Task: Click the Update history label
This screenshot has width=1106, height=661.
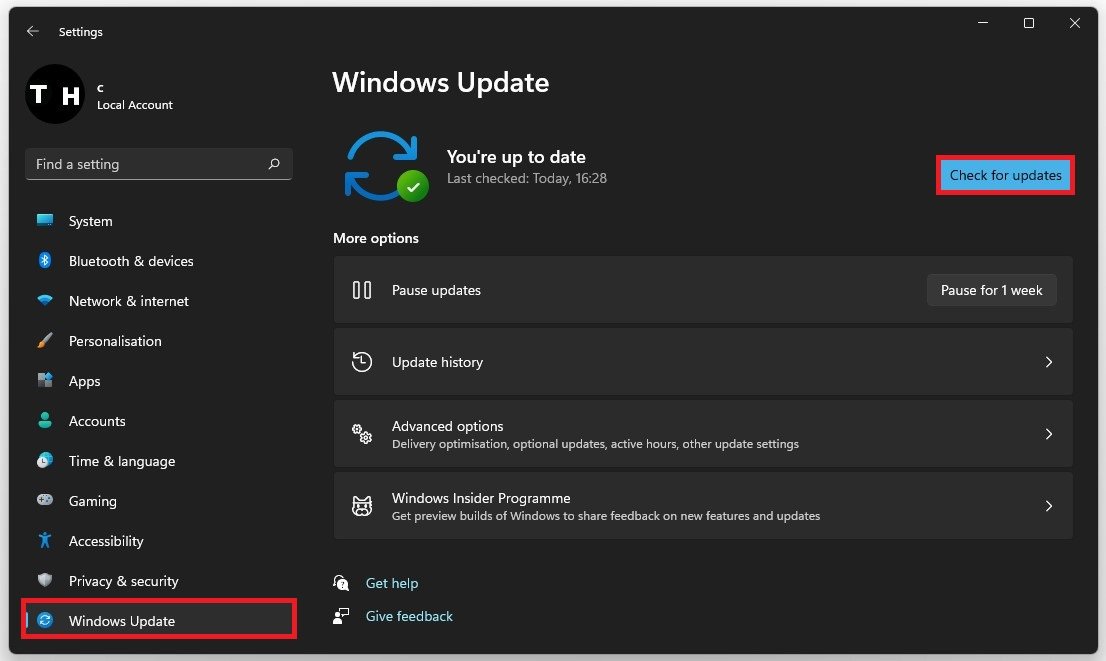Action: click(x=437, y=362)
